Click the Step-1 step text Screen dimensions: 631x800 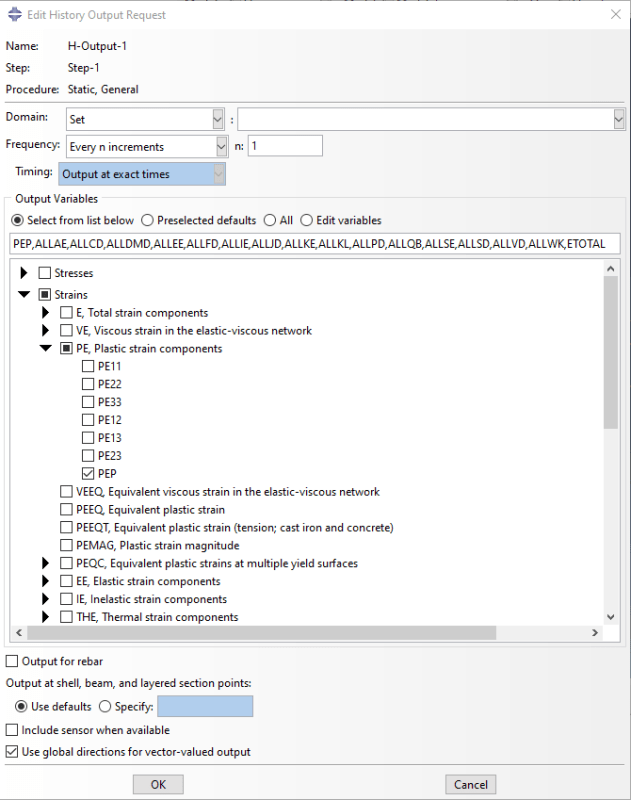pos(84,68)
